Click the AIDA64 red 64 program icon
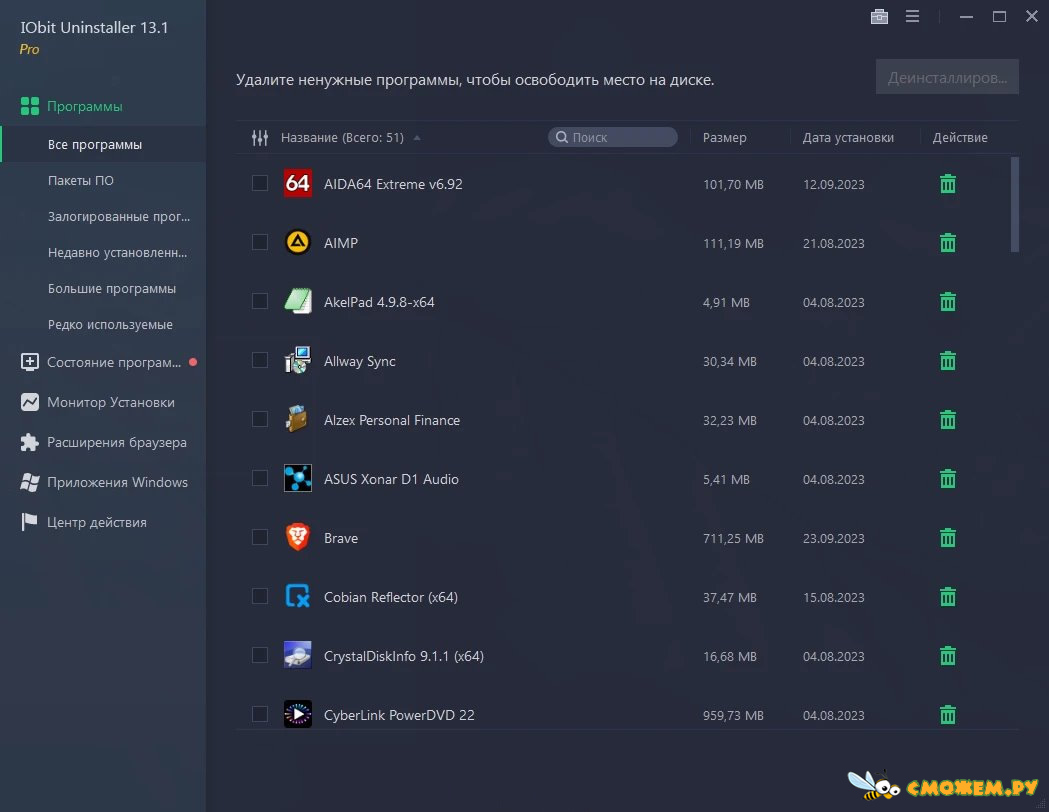 click(298, 183)
